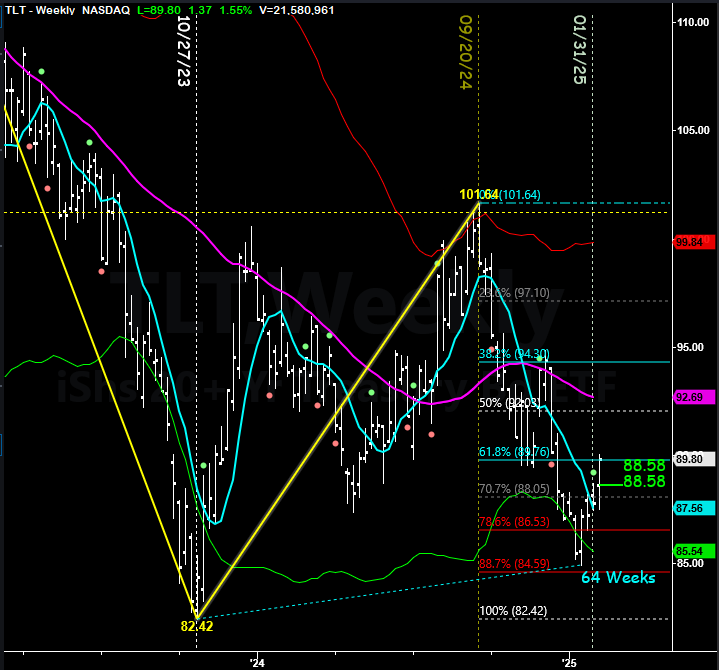Click the 110.00 price axis label
This screenshot has width=719, height=670.
(x=693, y=22)
